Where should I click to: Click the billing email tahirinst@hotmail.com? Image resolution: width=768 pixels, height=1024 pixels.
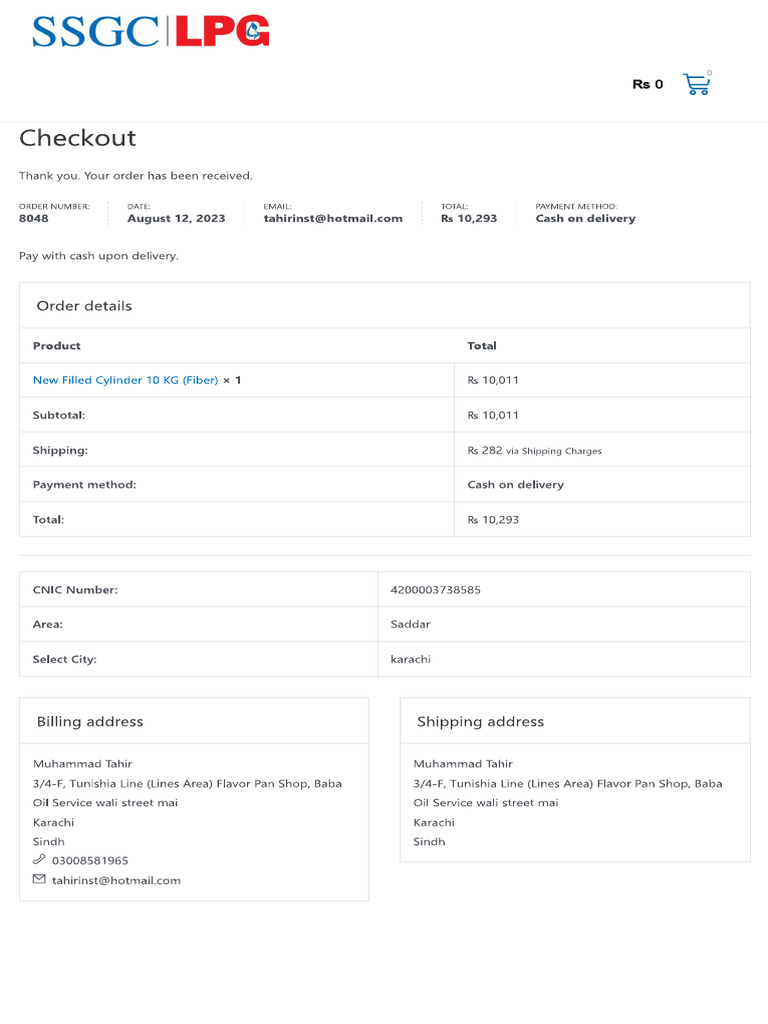pos(116,881)
